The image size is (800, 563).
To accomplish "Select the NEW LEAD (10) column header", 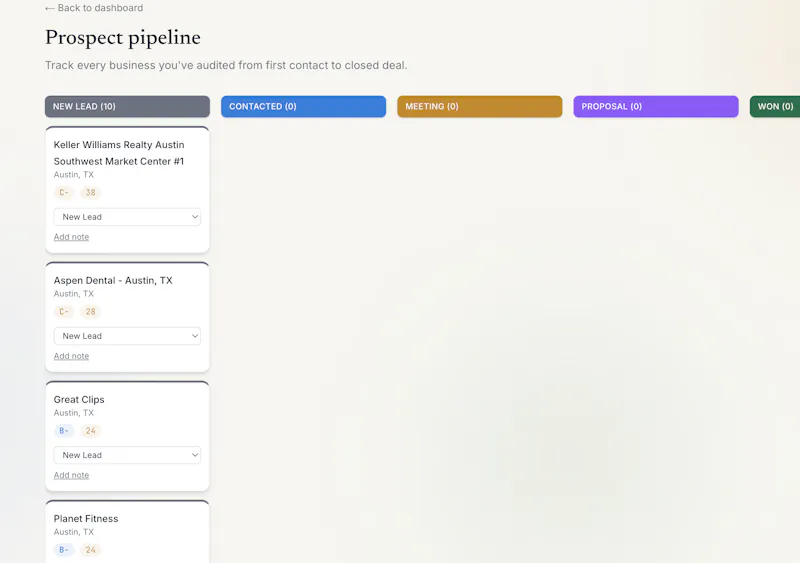I will (127, 106).
